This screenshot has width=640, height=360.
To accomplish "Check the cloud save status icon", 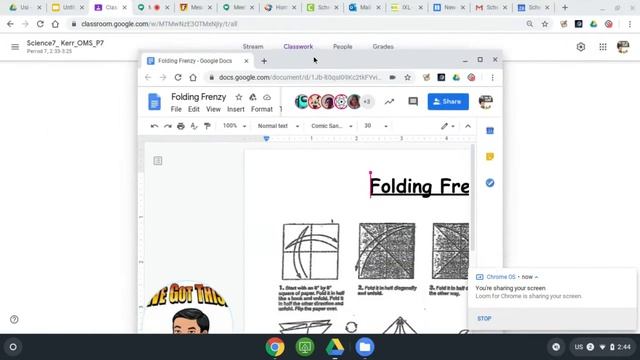I will [267, 97].
